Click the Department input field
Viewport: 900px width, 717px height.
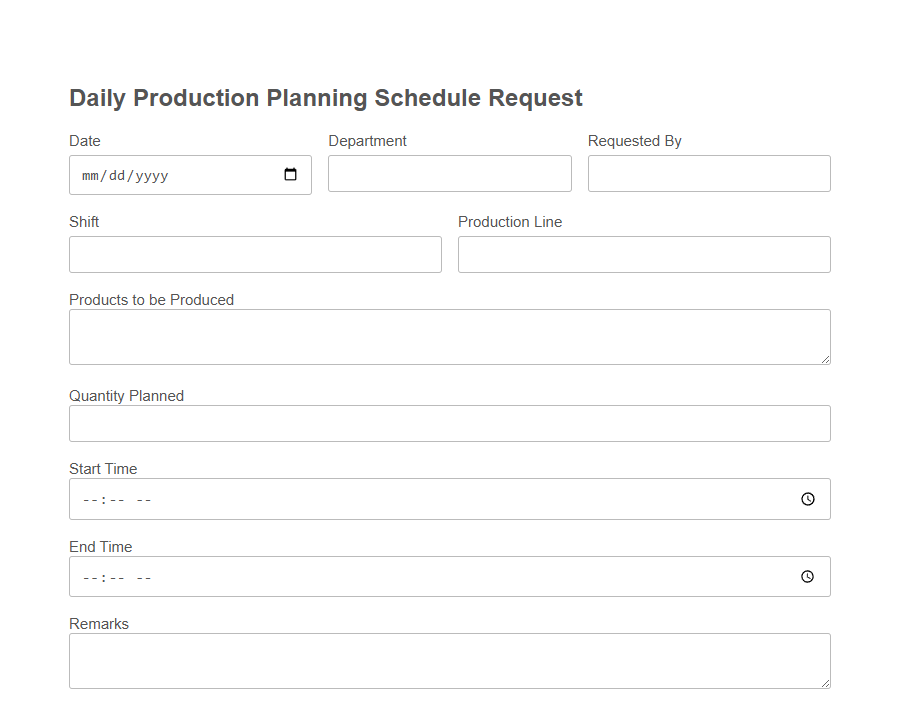(449, 173)
